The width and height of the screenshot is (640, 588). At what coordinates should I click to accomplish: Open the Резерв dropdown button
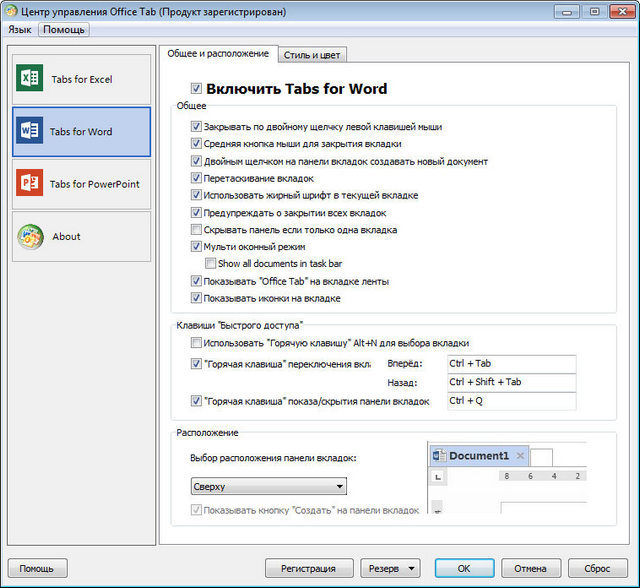[x=390, y=568]
